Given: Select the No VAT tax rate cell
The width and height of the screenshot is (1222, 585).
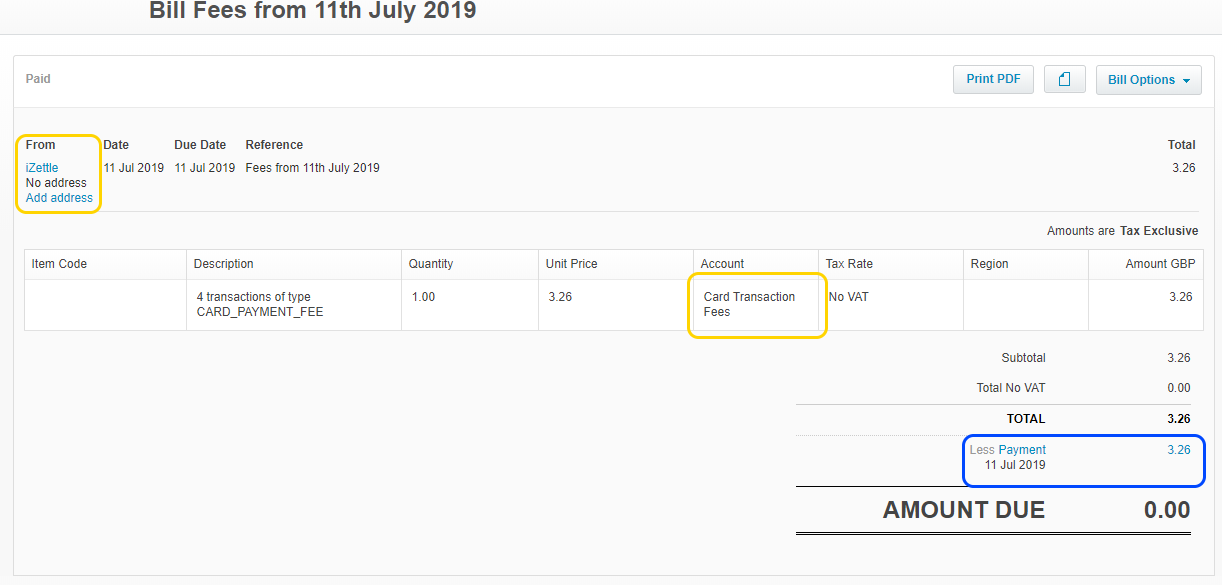Looking at the screenshot, I should (849, 297).
